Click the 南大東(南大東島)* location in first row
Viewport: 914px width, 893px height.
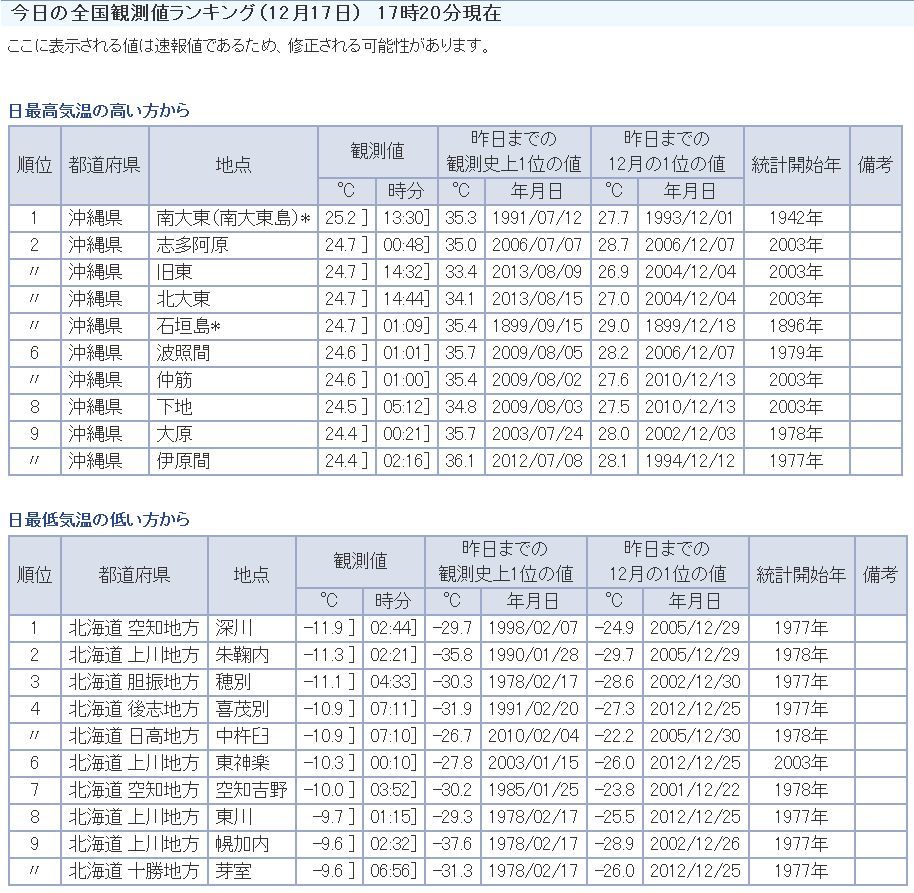233,218
